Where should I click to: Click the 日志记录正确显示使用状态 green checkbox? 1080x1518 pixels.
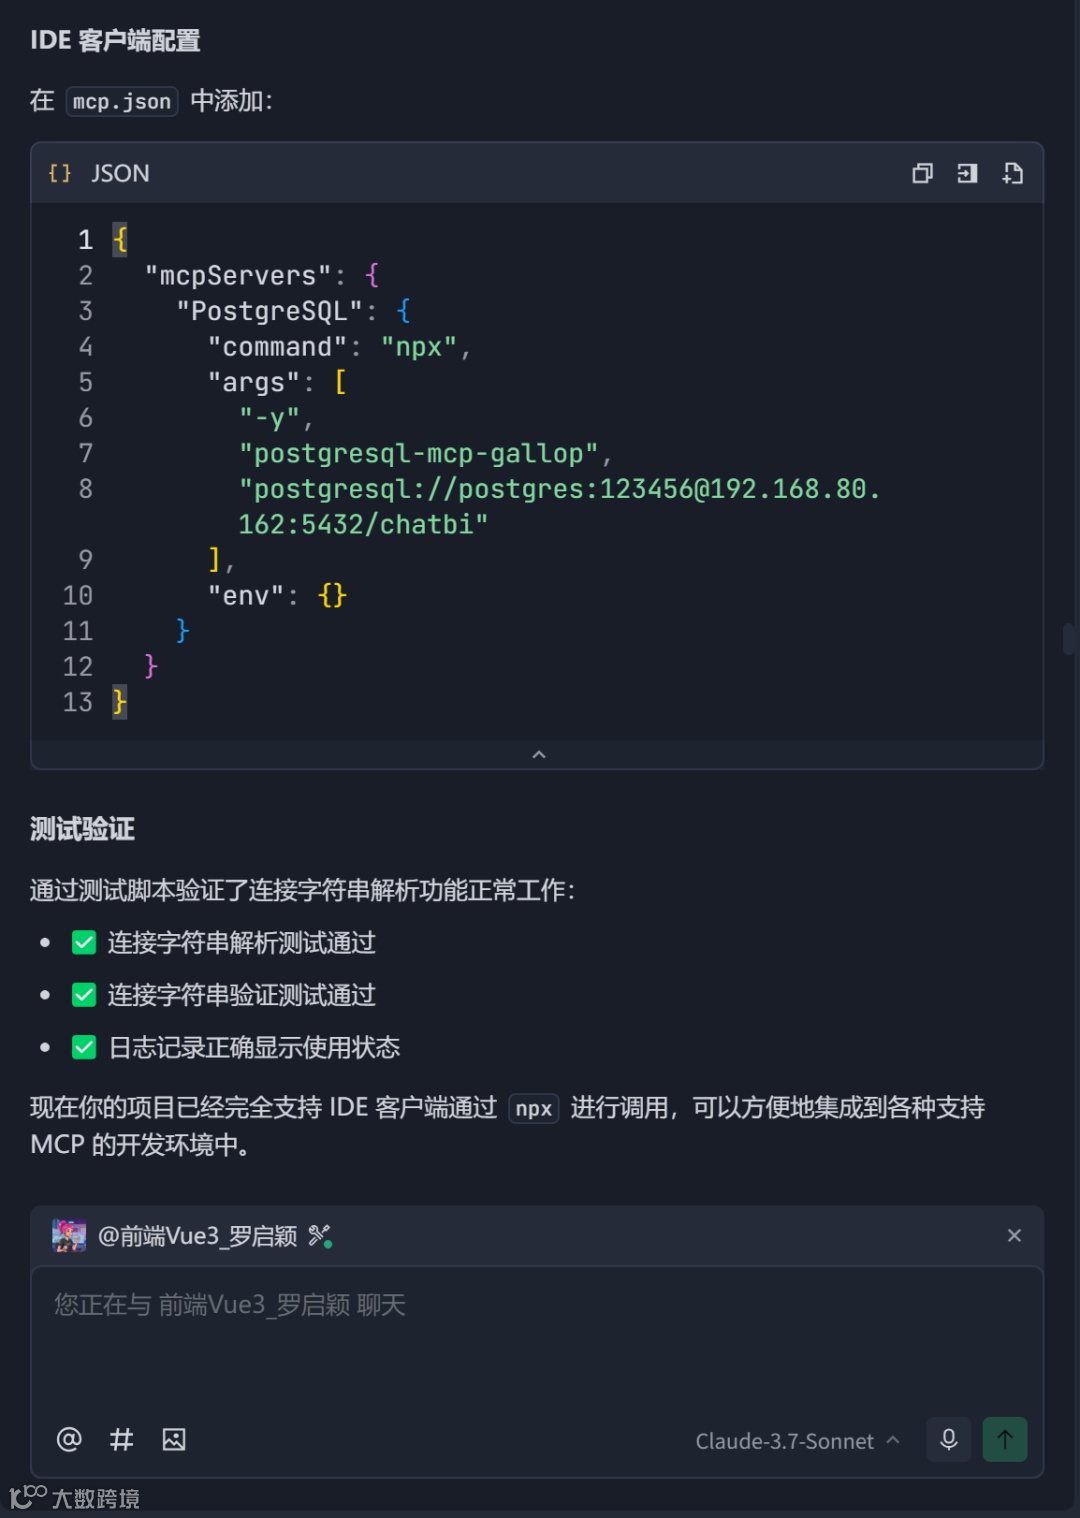pyautogui.click(x=84, y=1047)
